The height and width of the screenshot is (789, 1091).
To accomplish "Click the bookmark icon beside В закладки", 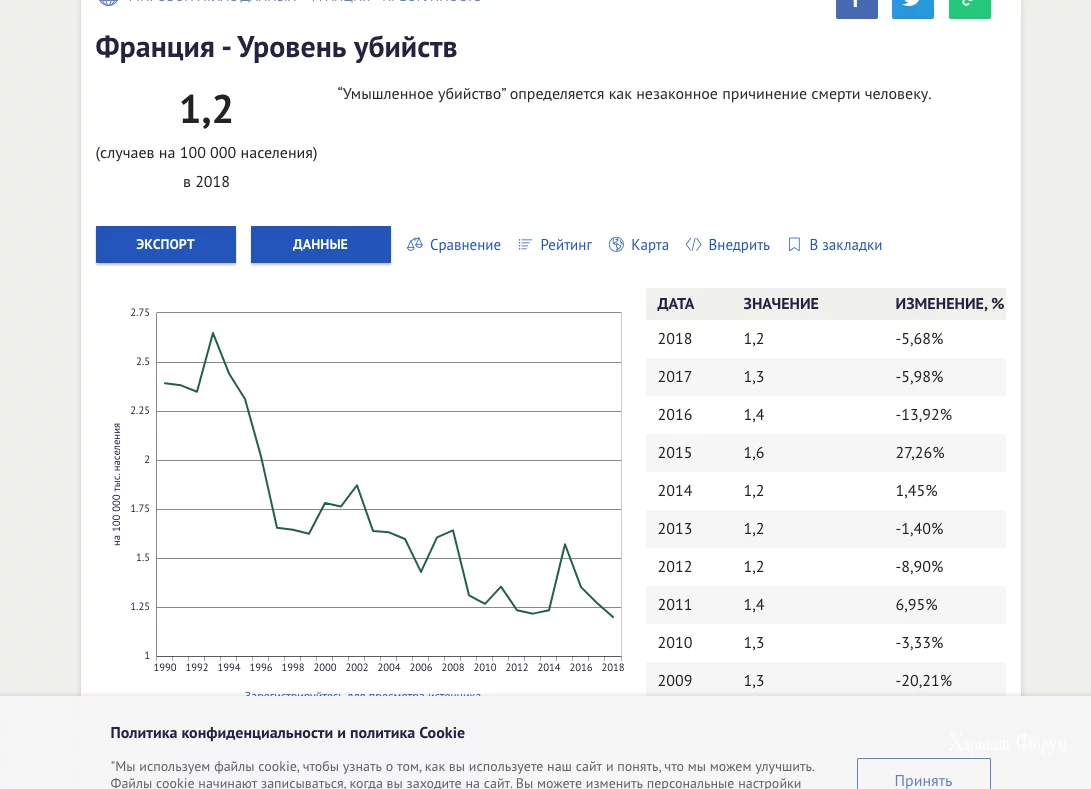I will (x=794, y=244).
